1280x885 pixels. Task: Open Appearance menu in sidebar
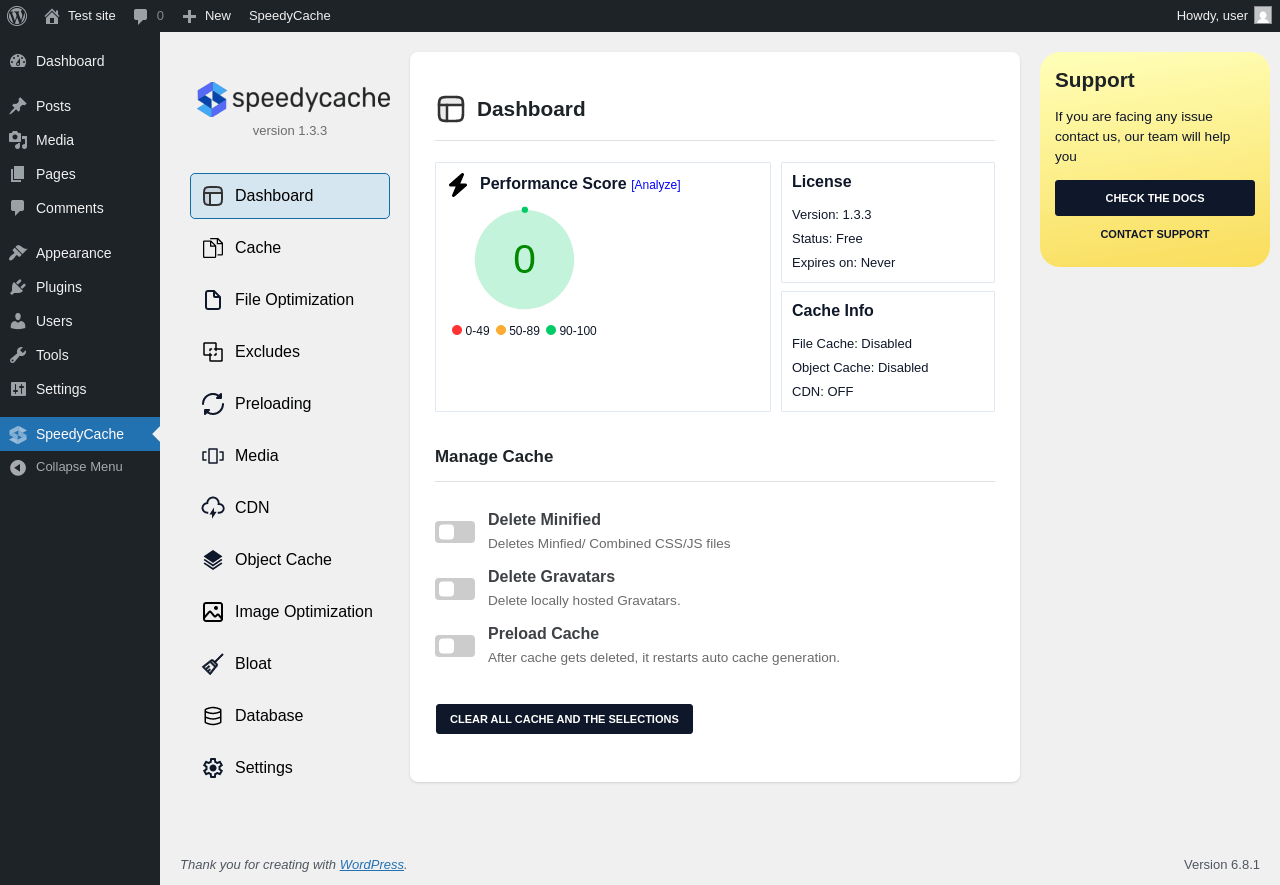(x=73, y=253)
